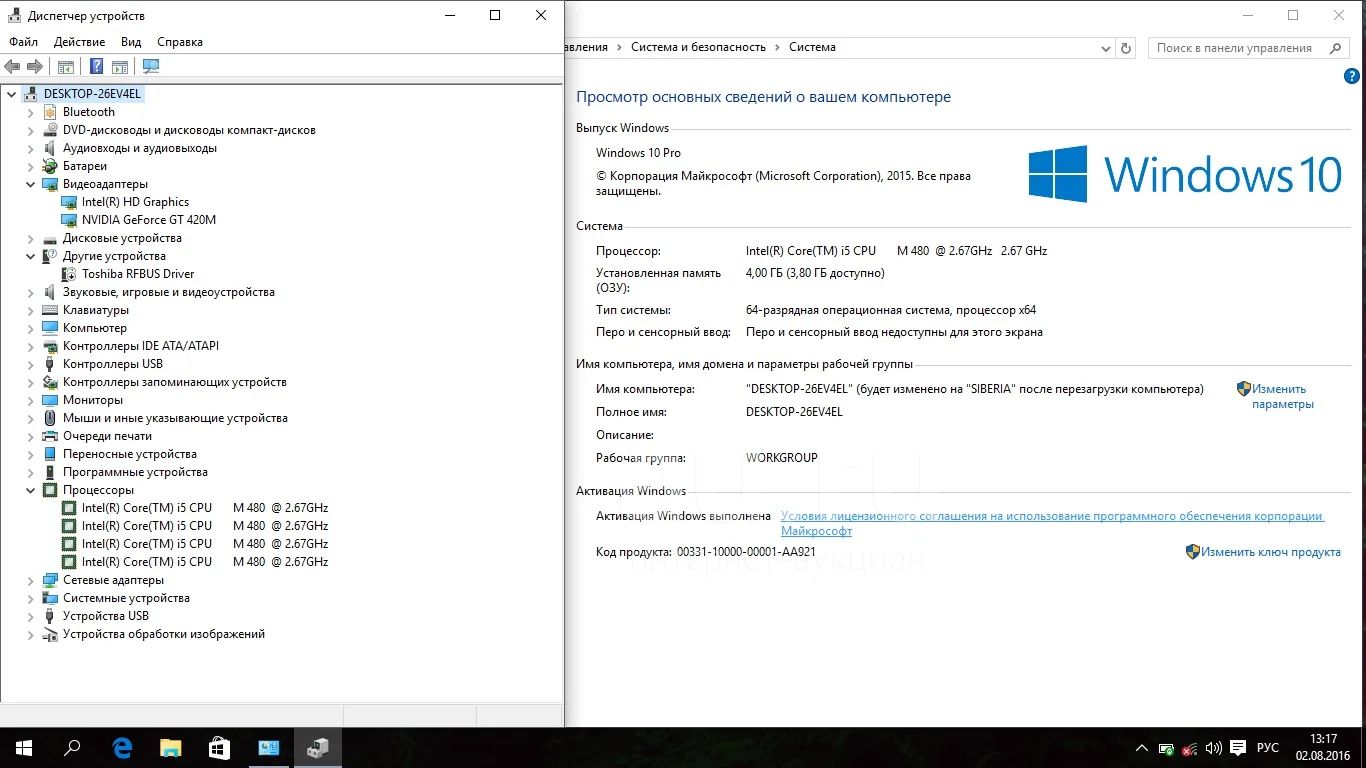Open taskbar search magnifier
Screen dimensions: 1366x768
[72, 748]
